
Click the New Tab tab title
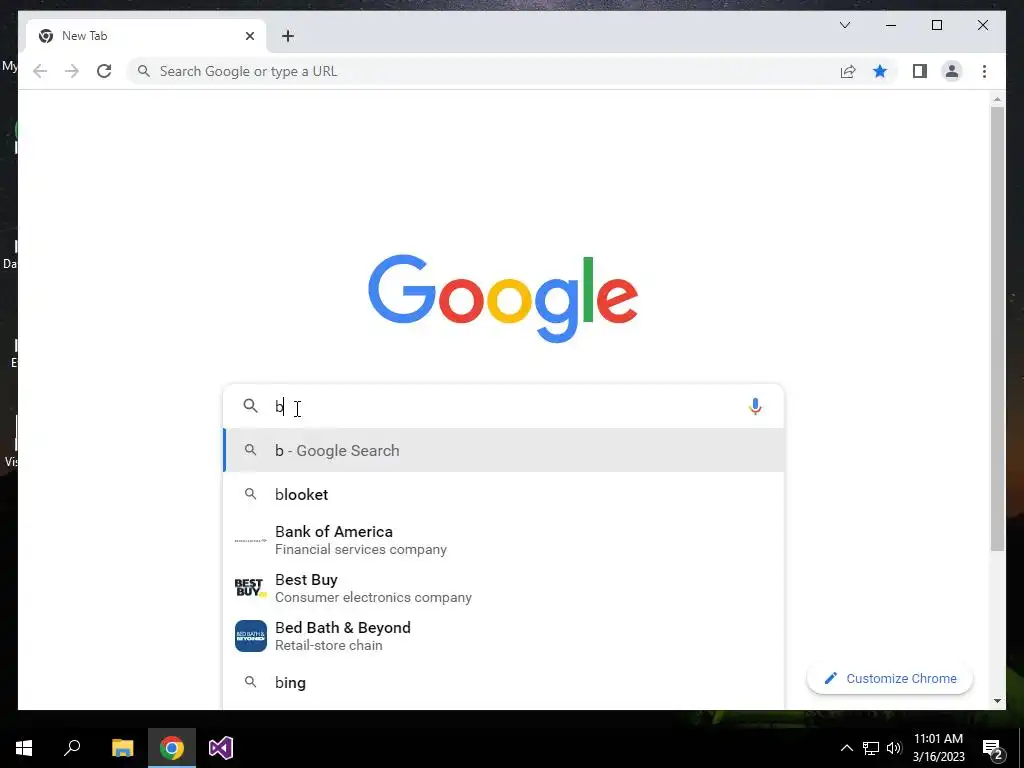click(x=84, y=36)
